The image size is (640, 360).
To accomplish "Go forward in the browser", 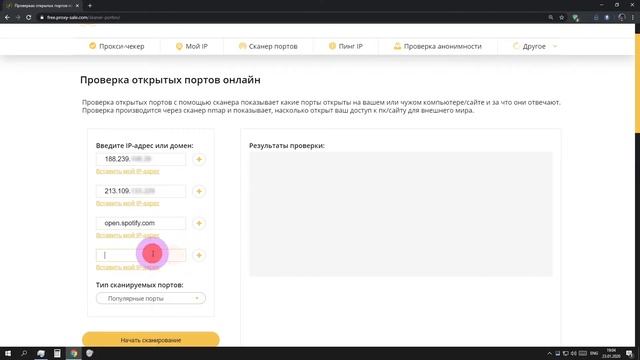I will click(x=18, y=18).
